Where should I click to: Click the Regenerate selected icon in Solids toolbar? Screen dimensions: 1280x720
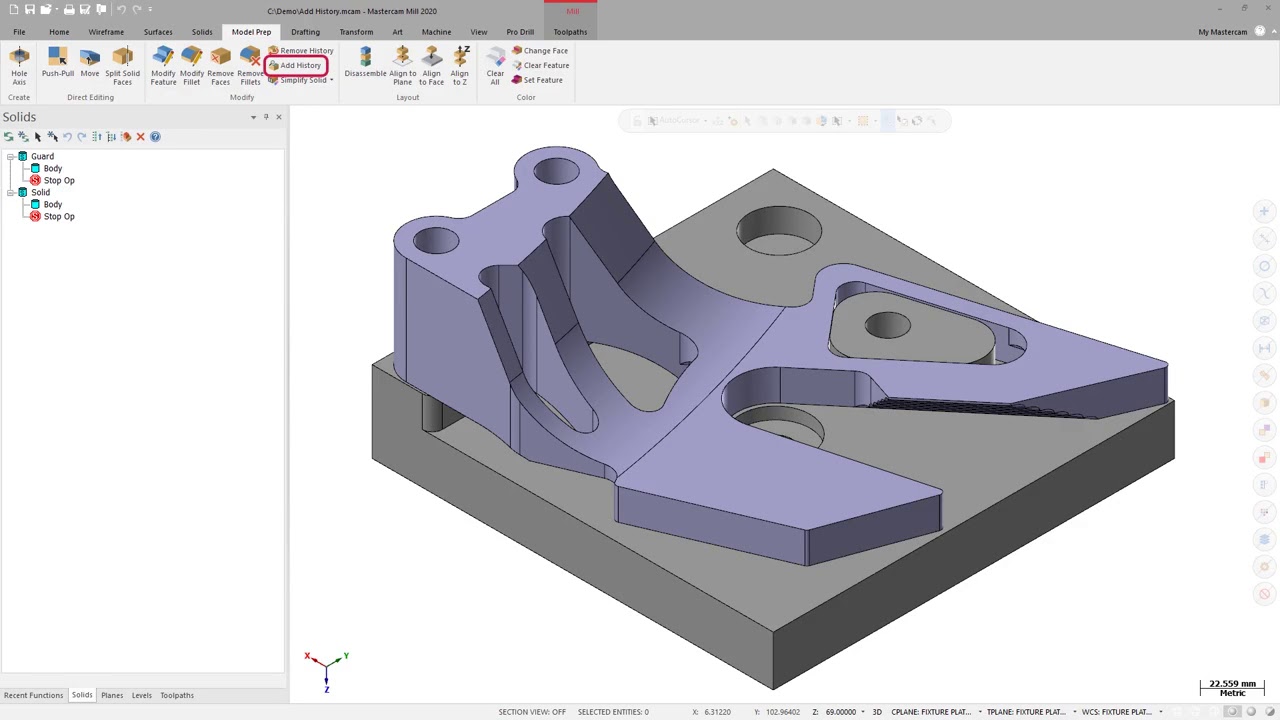click(x=9, y=137)
